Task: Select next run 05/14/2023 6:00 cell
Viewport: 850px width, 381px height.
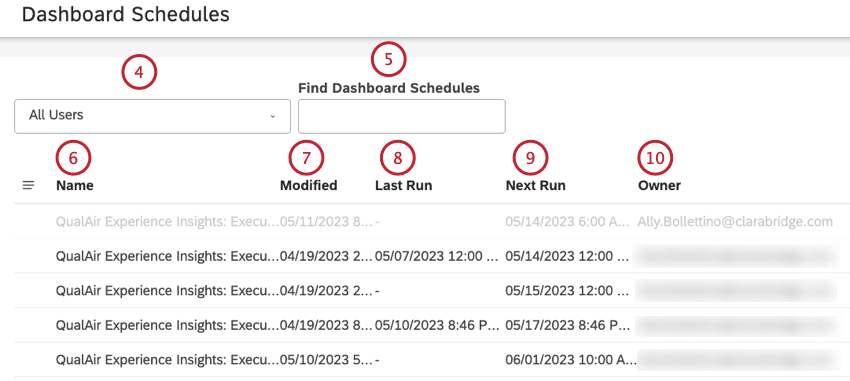Action: pyautogui.click(x=567, y=221)
